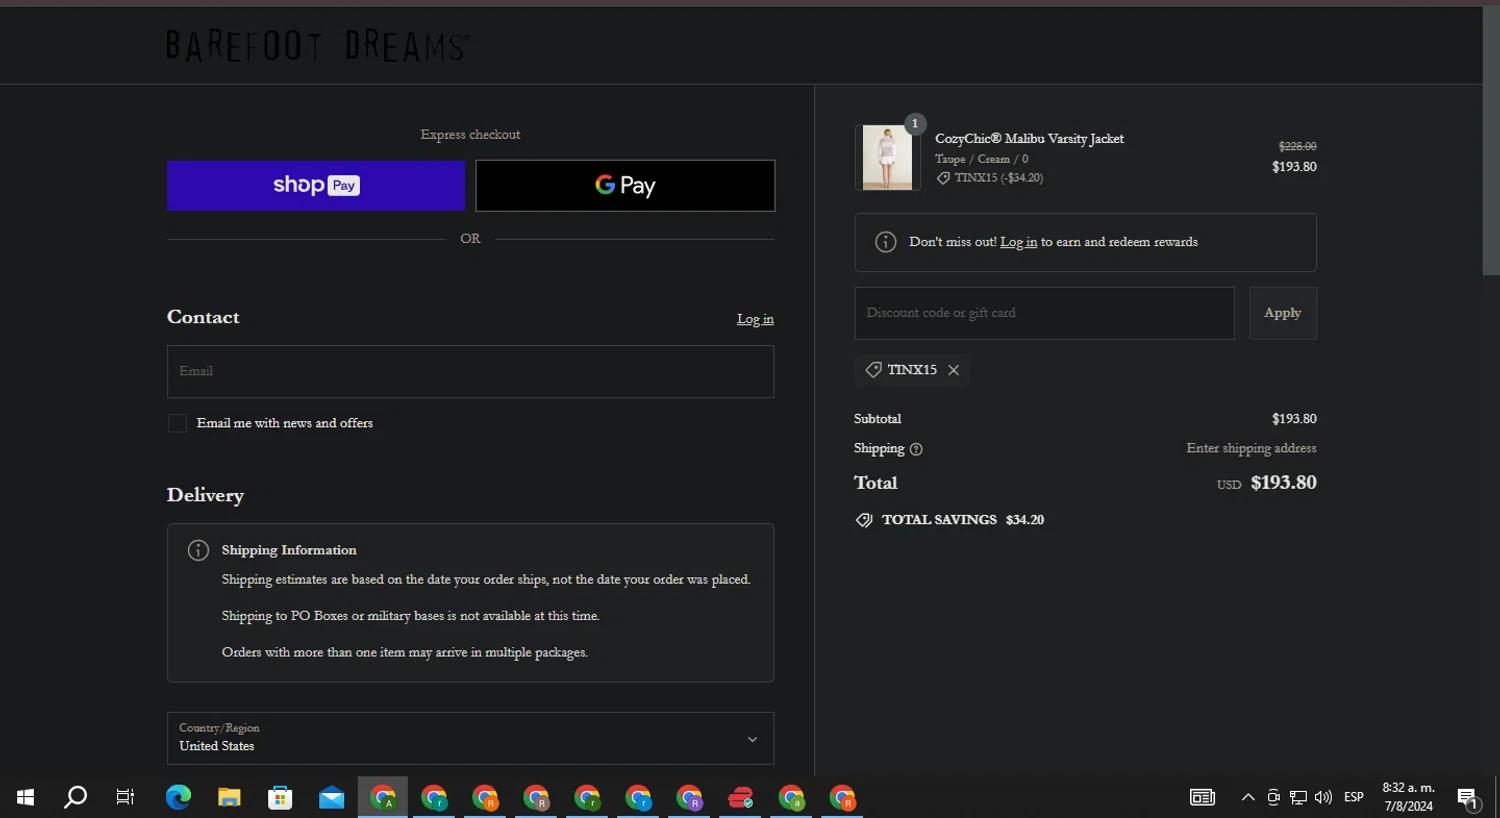Focus the Email input field
Screen dimensions: 1500x818
point(470,371)
